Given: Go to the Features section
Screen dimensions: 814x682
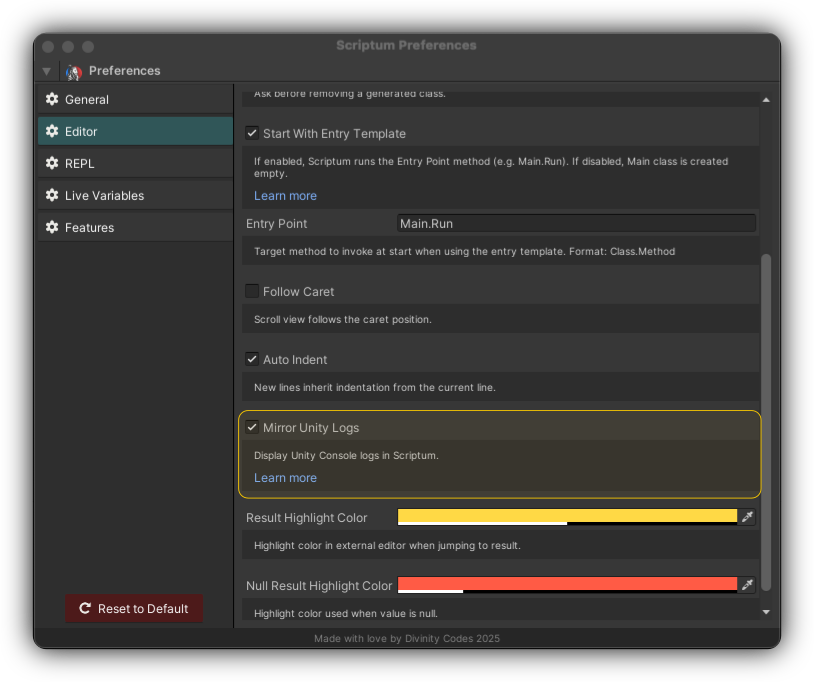Looking at the screenshot, I should 135,227.
